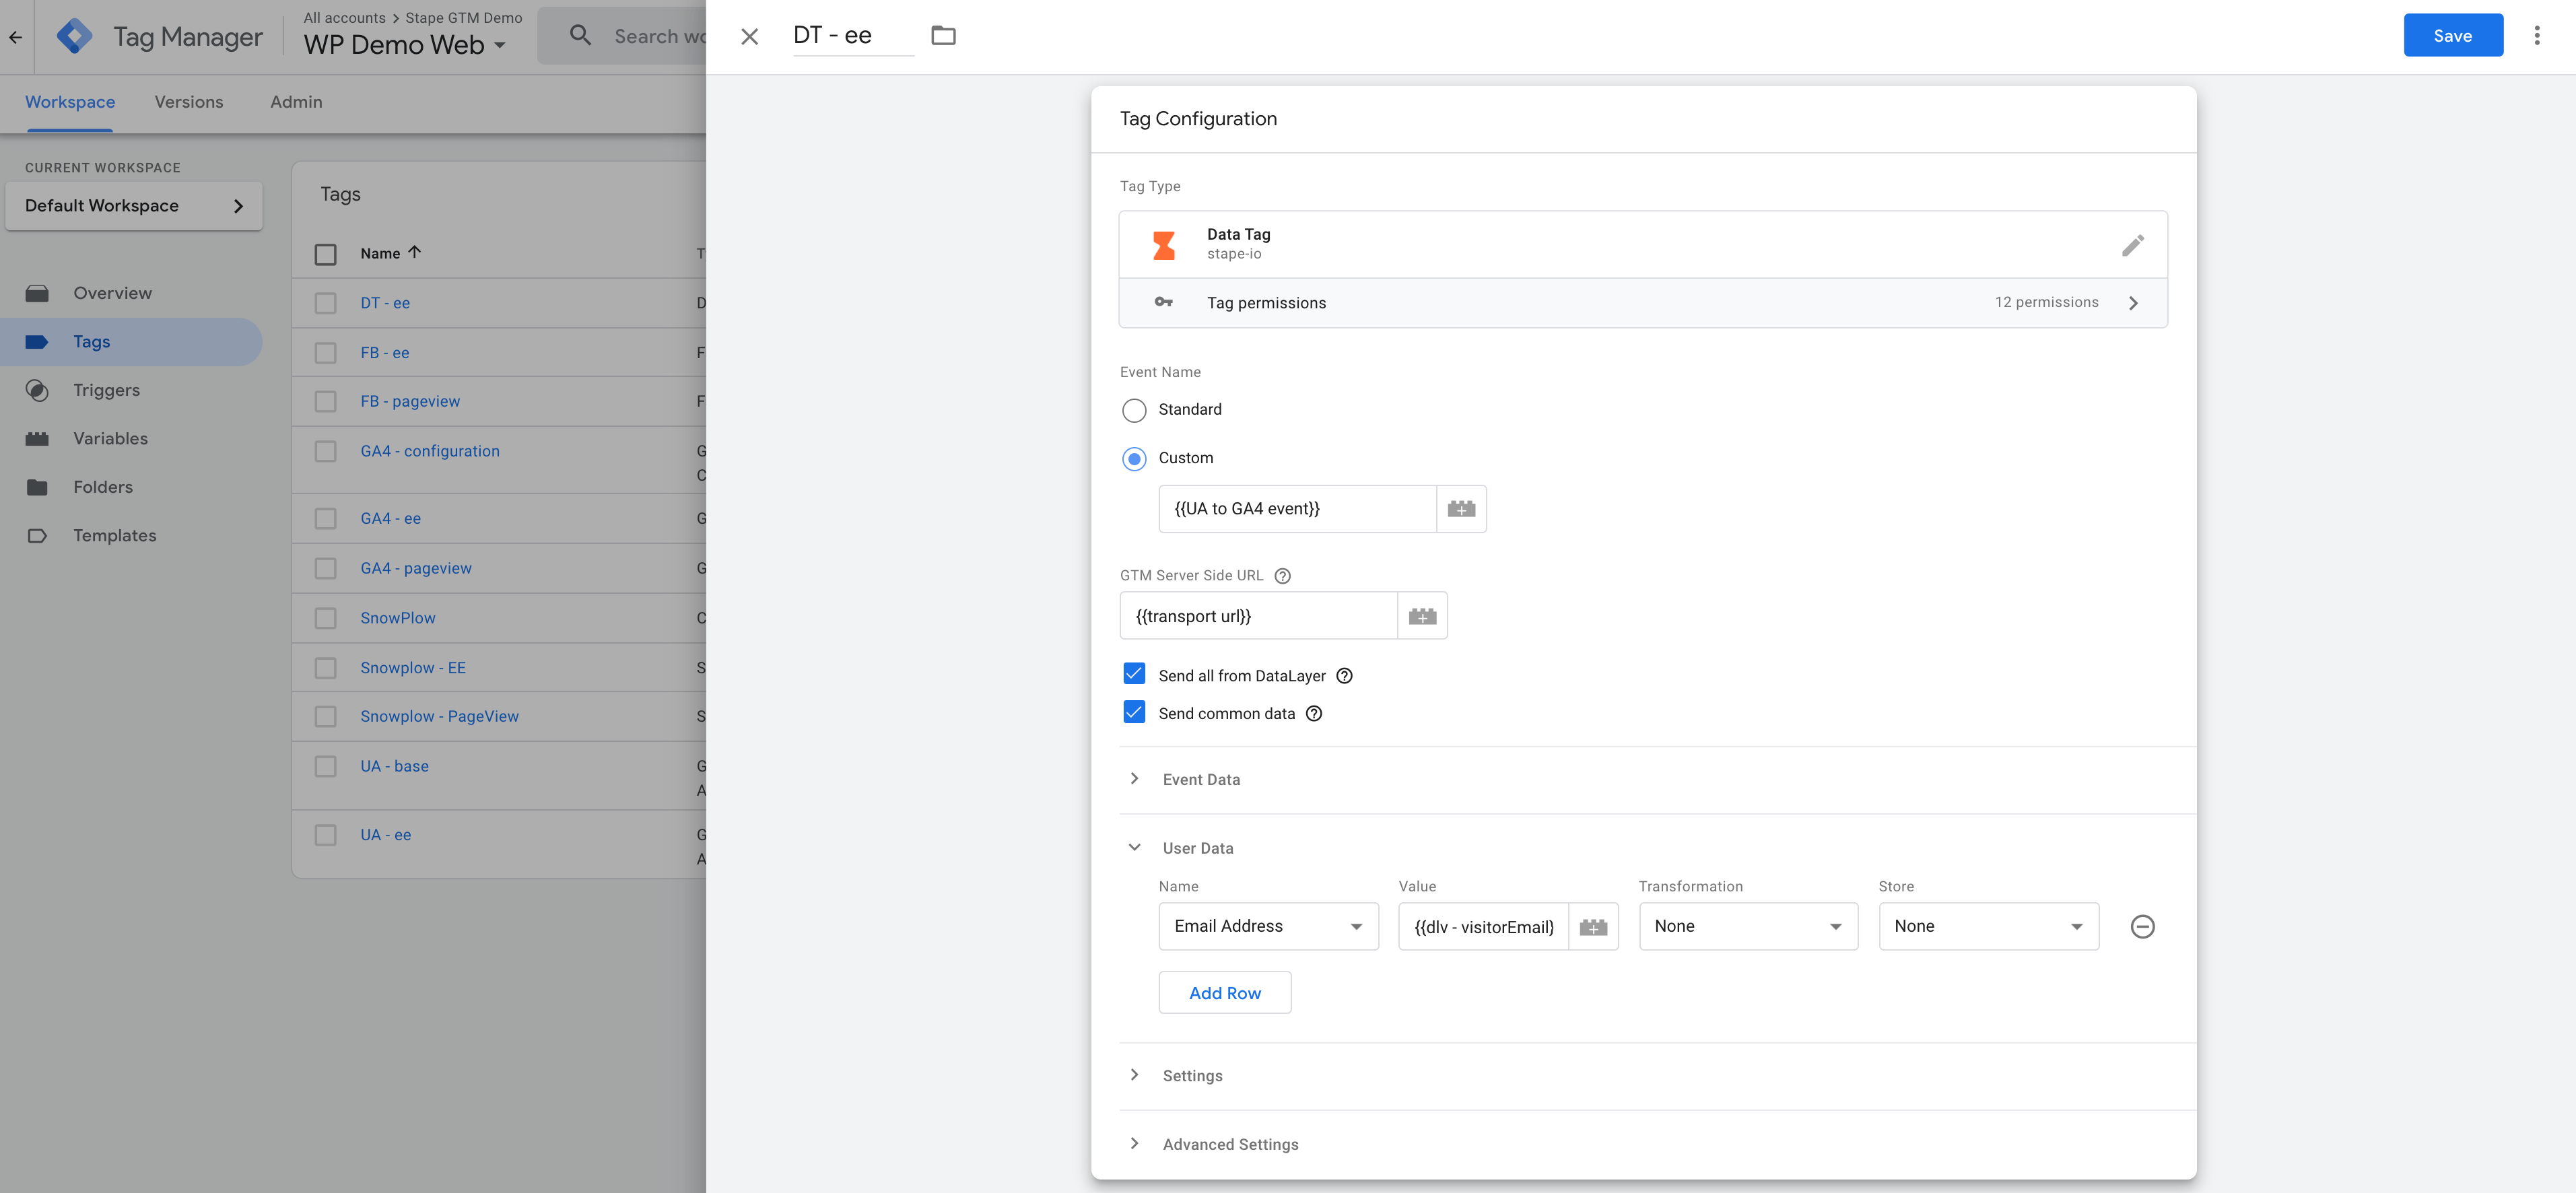Switch to the Workspace tab

[70, 102]
